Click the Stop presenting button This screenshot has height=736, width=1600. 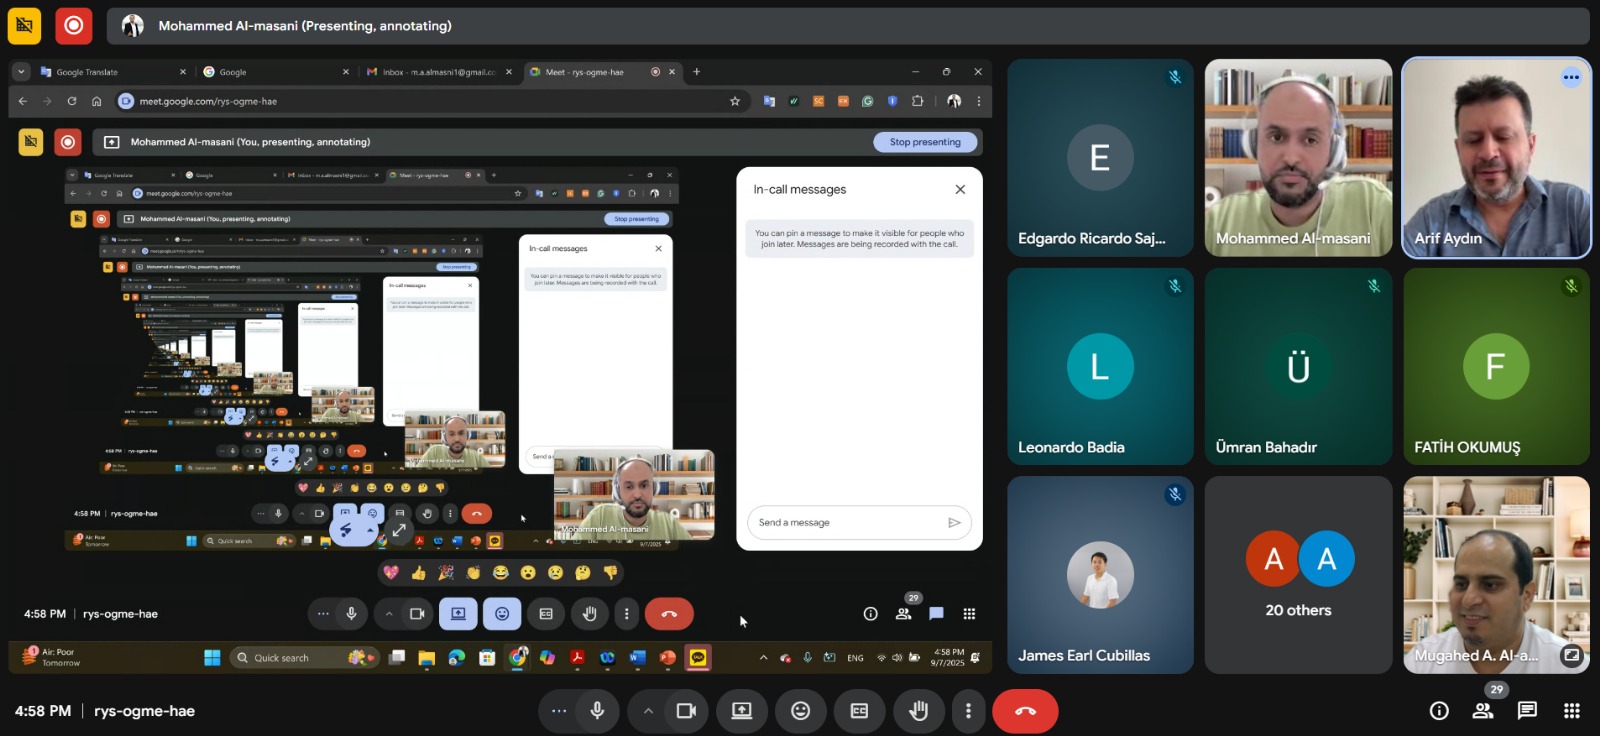(925, 142)
